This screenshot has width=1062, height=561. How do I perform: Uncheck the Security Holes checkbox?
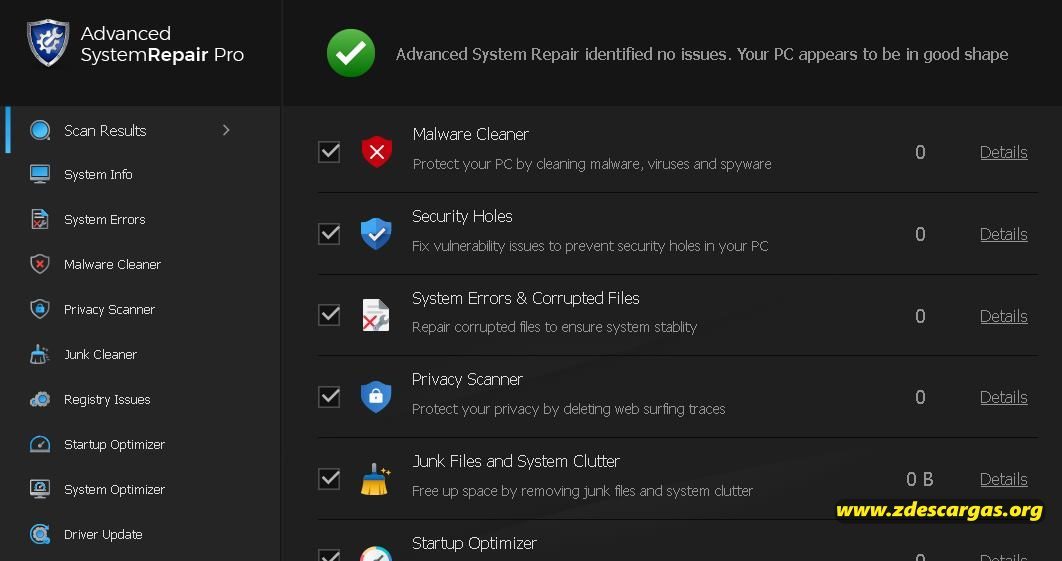click(329, 234)
